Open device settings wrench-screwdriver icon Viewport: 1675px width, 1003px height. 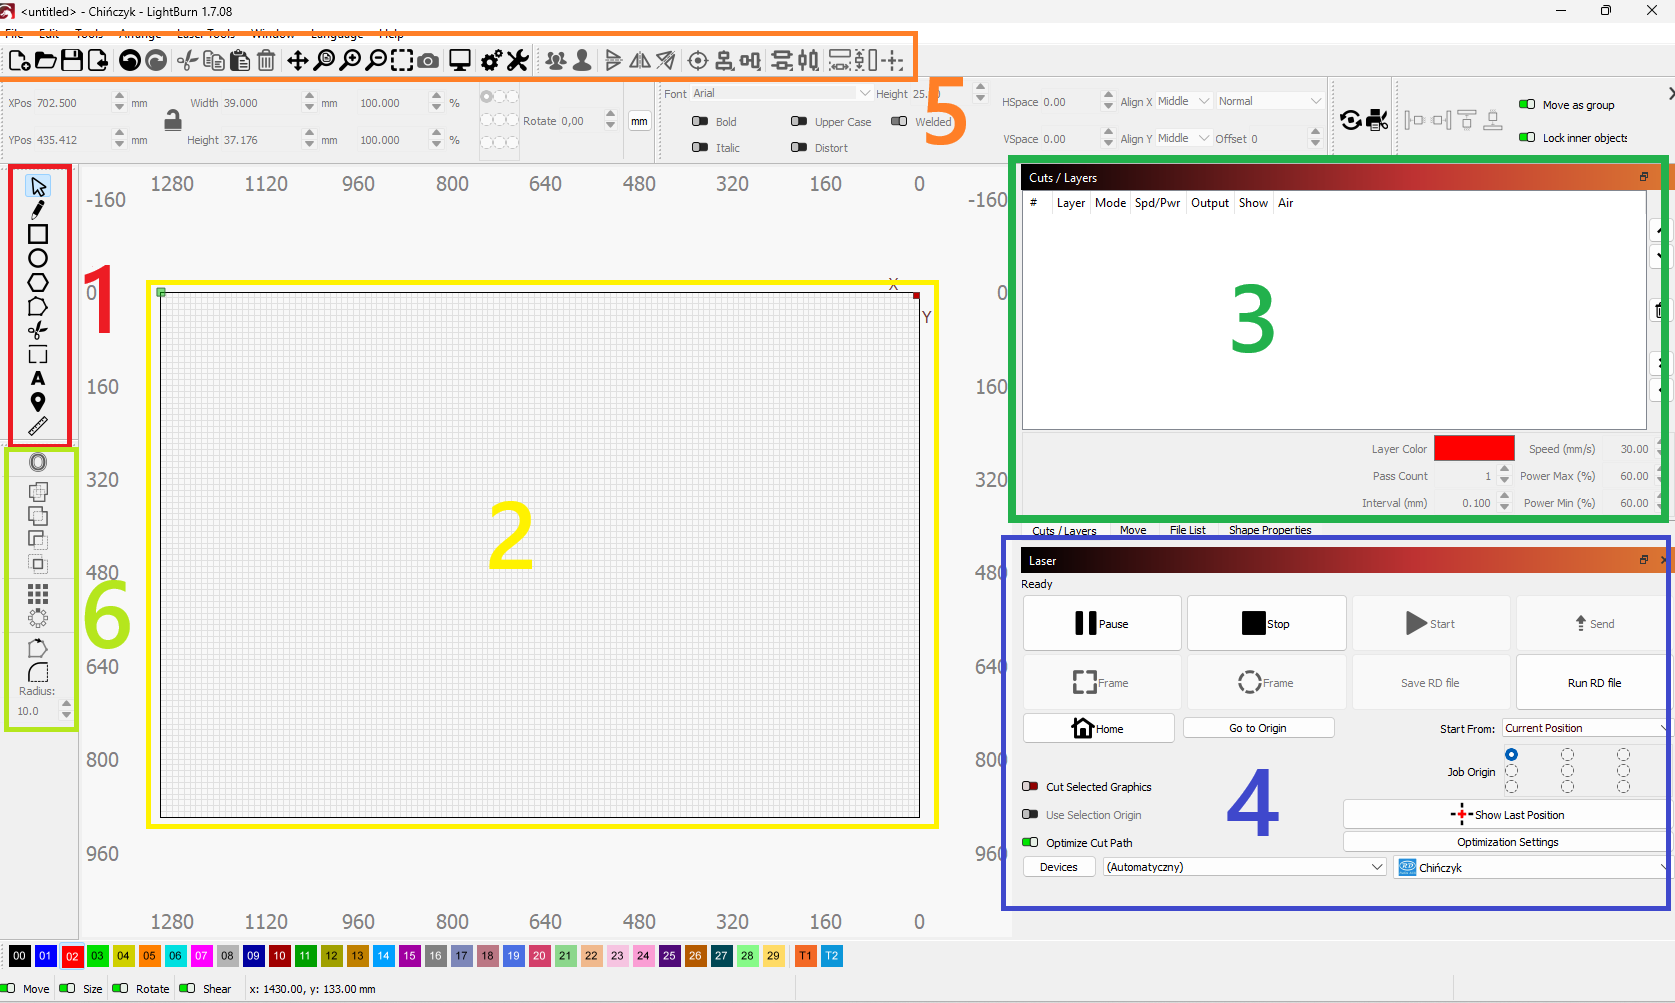coord(517,61)
